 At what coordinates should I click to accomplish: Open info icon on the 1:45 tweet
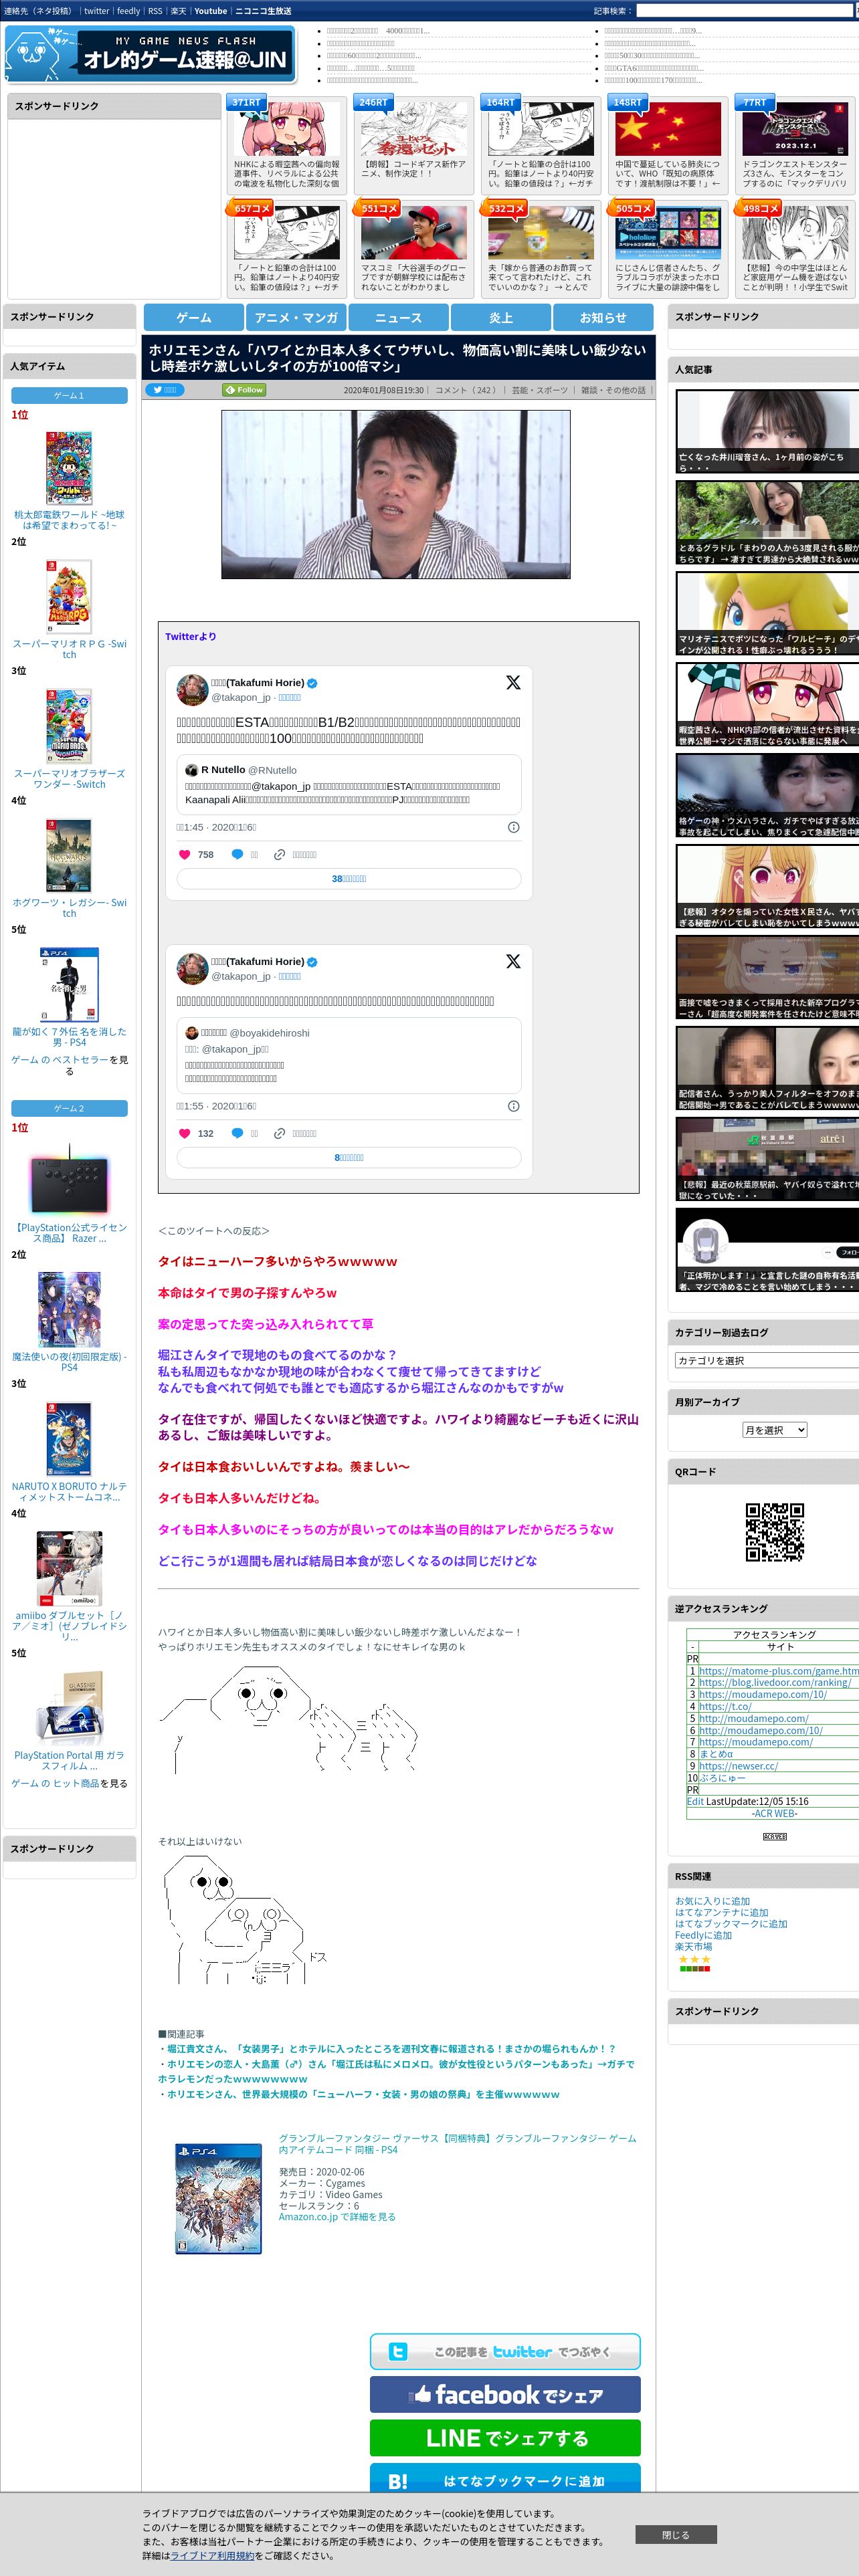tap(513, 827)
